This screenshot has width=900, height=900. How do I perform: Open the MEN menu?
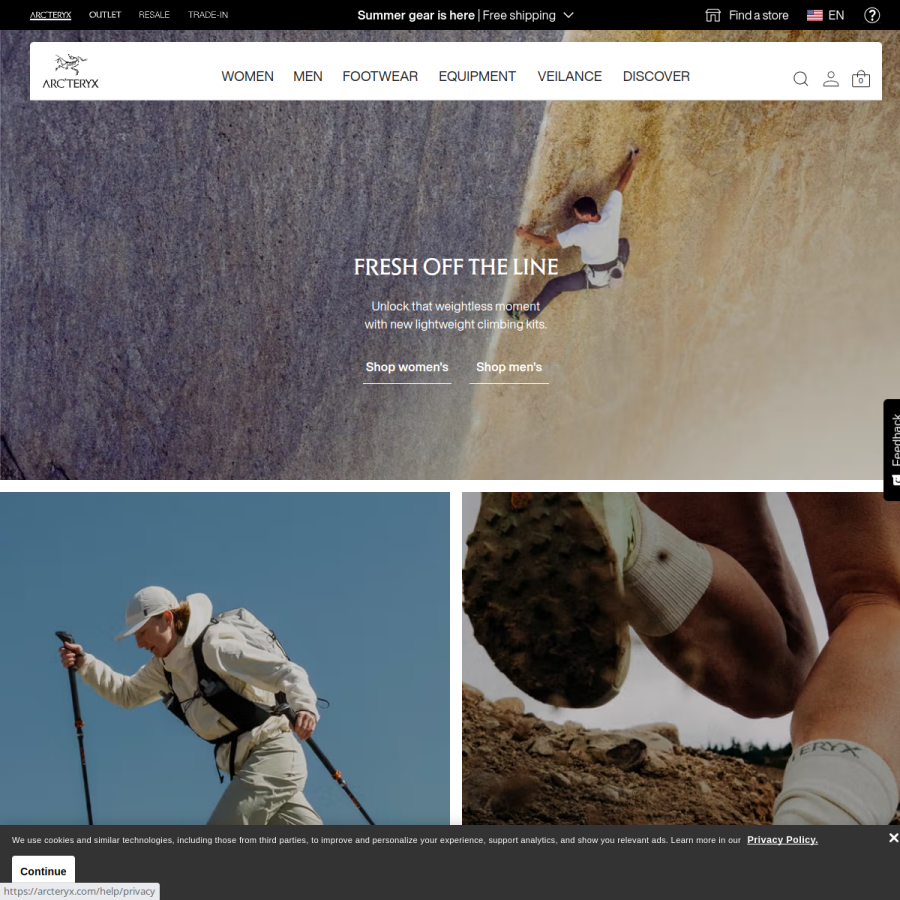[x=308, y=76]
